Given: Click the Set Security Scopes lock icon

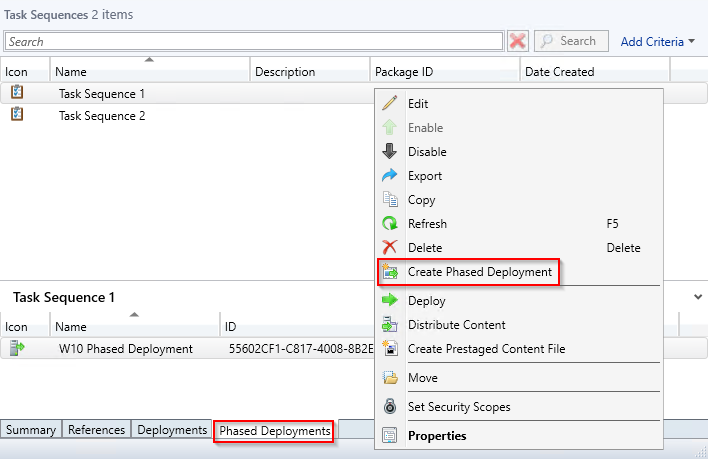Looking at the screenshot, I should pyautogui.click(x=390, y=407).
